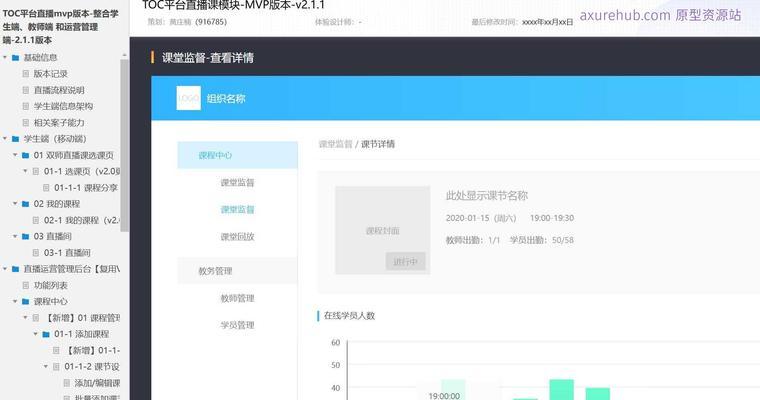Viewport: 760px width, 400px height.
Task: Collapse the 02 我的课程 tree arrow
Action: (16, 204)
